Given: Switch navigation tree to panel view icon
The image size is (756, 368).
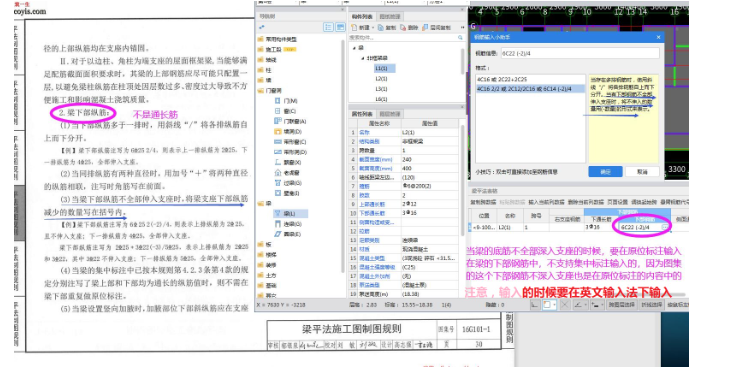Looking at the screenshot, I should [340, 27].
